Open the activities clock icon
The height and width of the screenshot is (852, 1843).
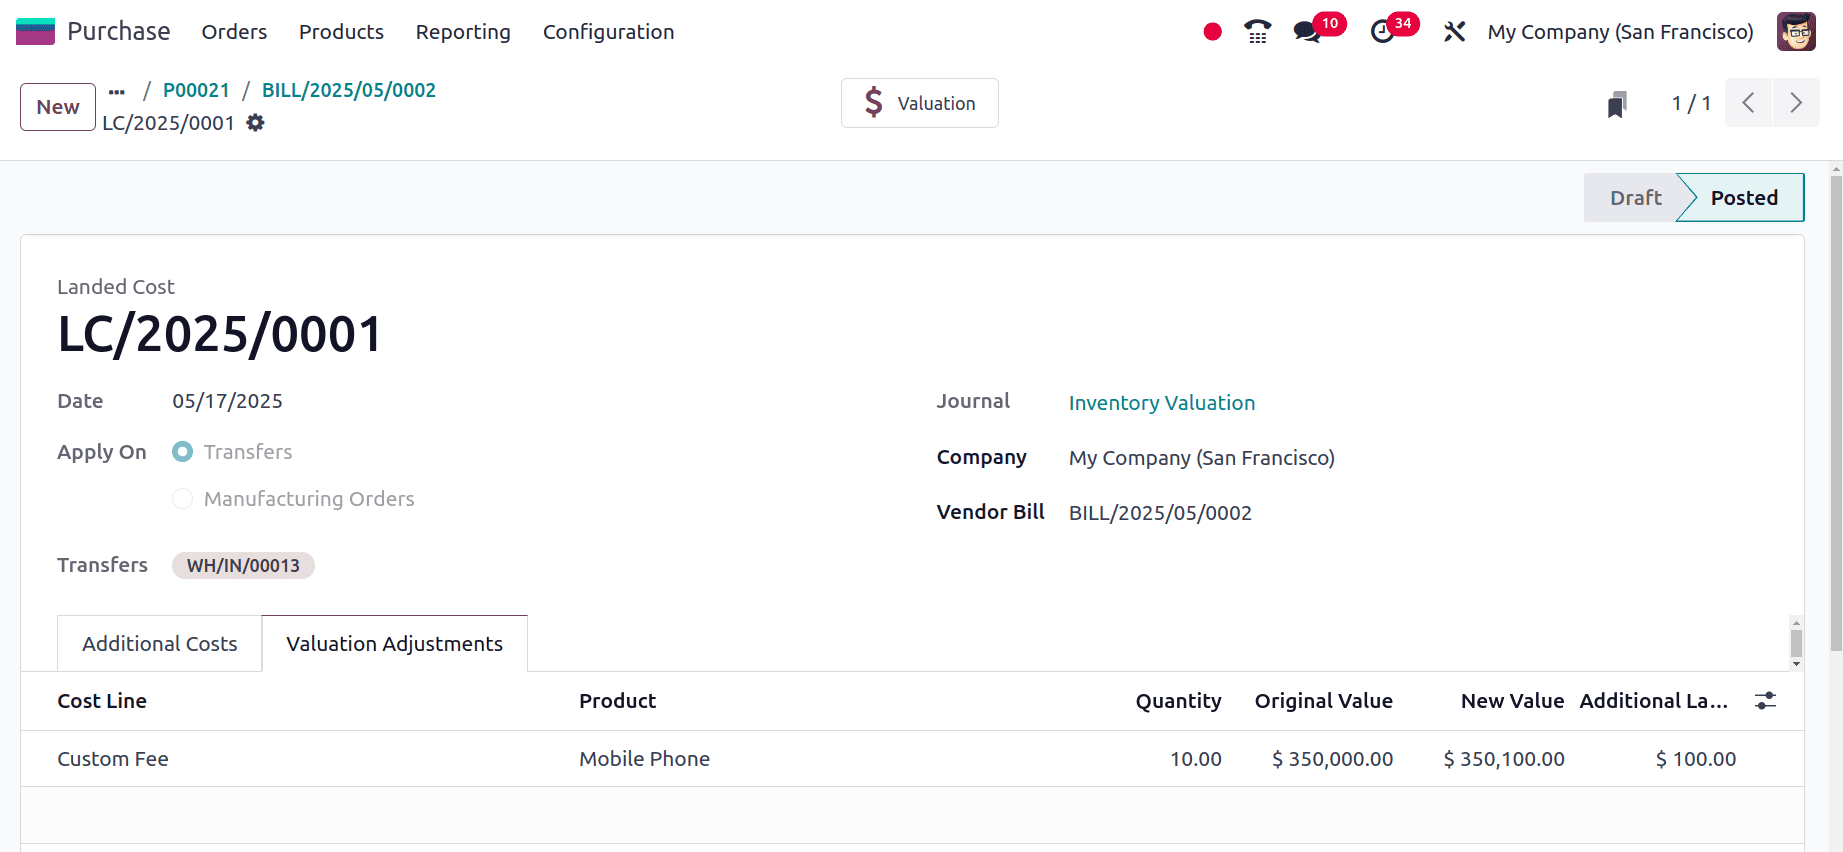(1382, 32)
